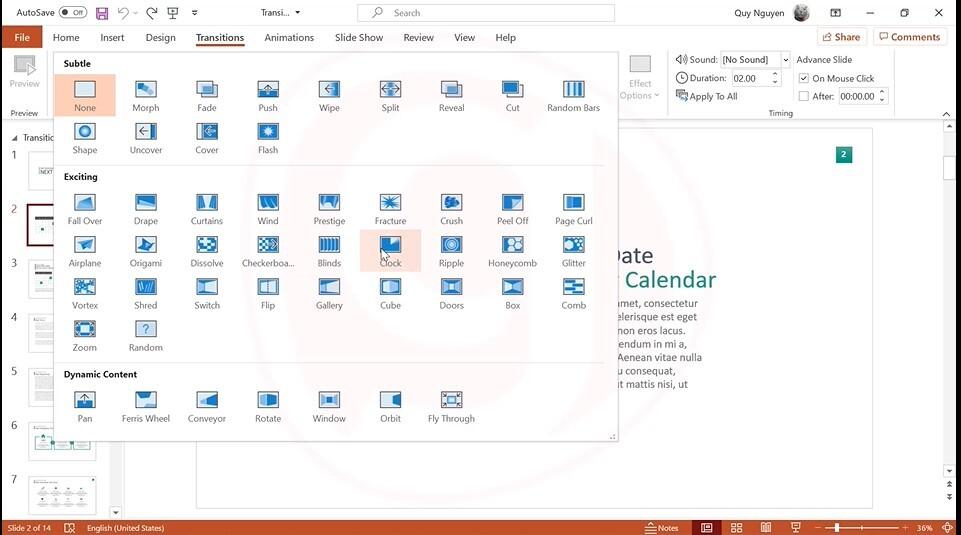This screenshot has height=535, width=961.
Task: Click the Duration input field
Action: (751, 78)
